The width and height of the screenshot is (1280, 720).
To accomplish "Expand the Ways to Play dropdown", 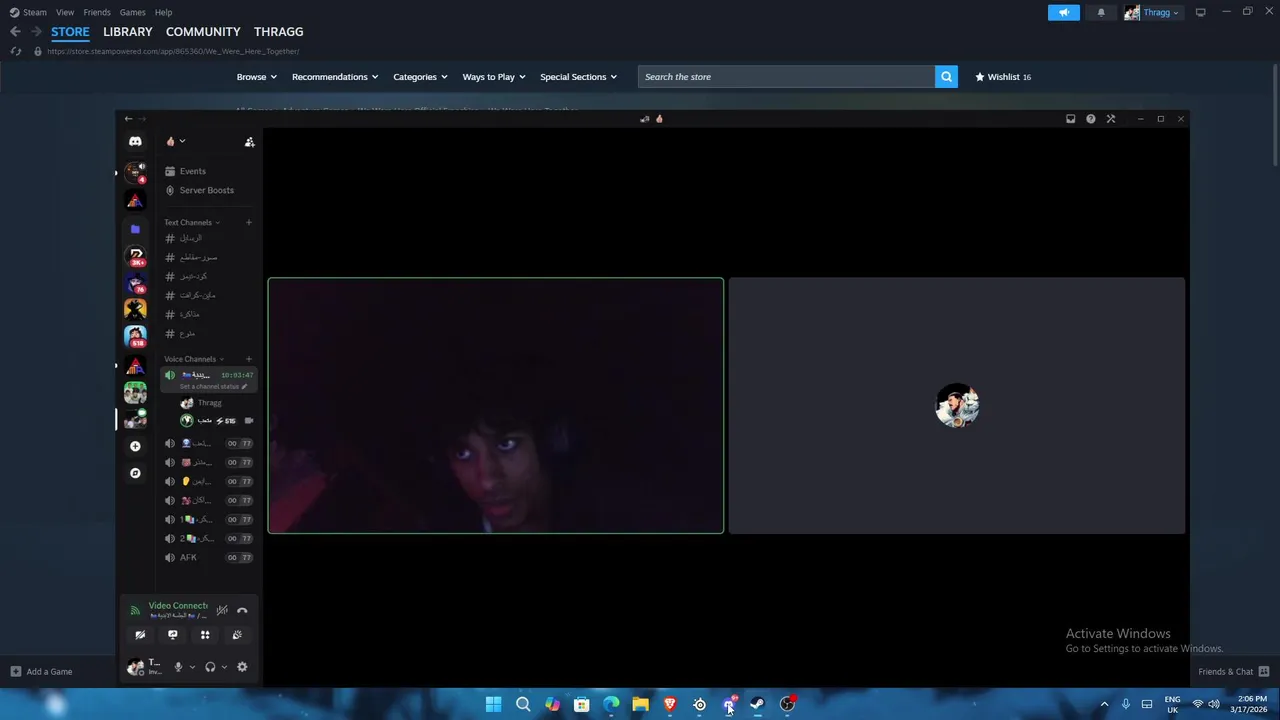I will pyautogui.click(x=494, y=77).
